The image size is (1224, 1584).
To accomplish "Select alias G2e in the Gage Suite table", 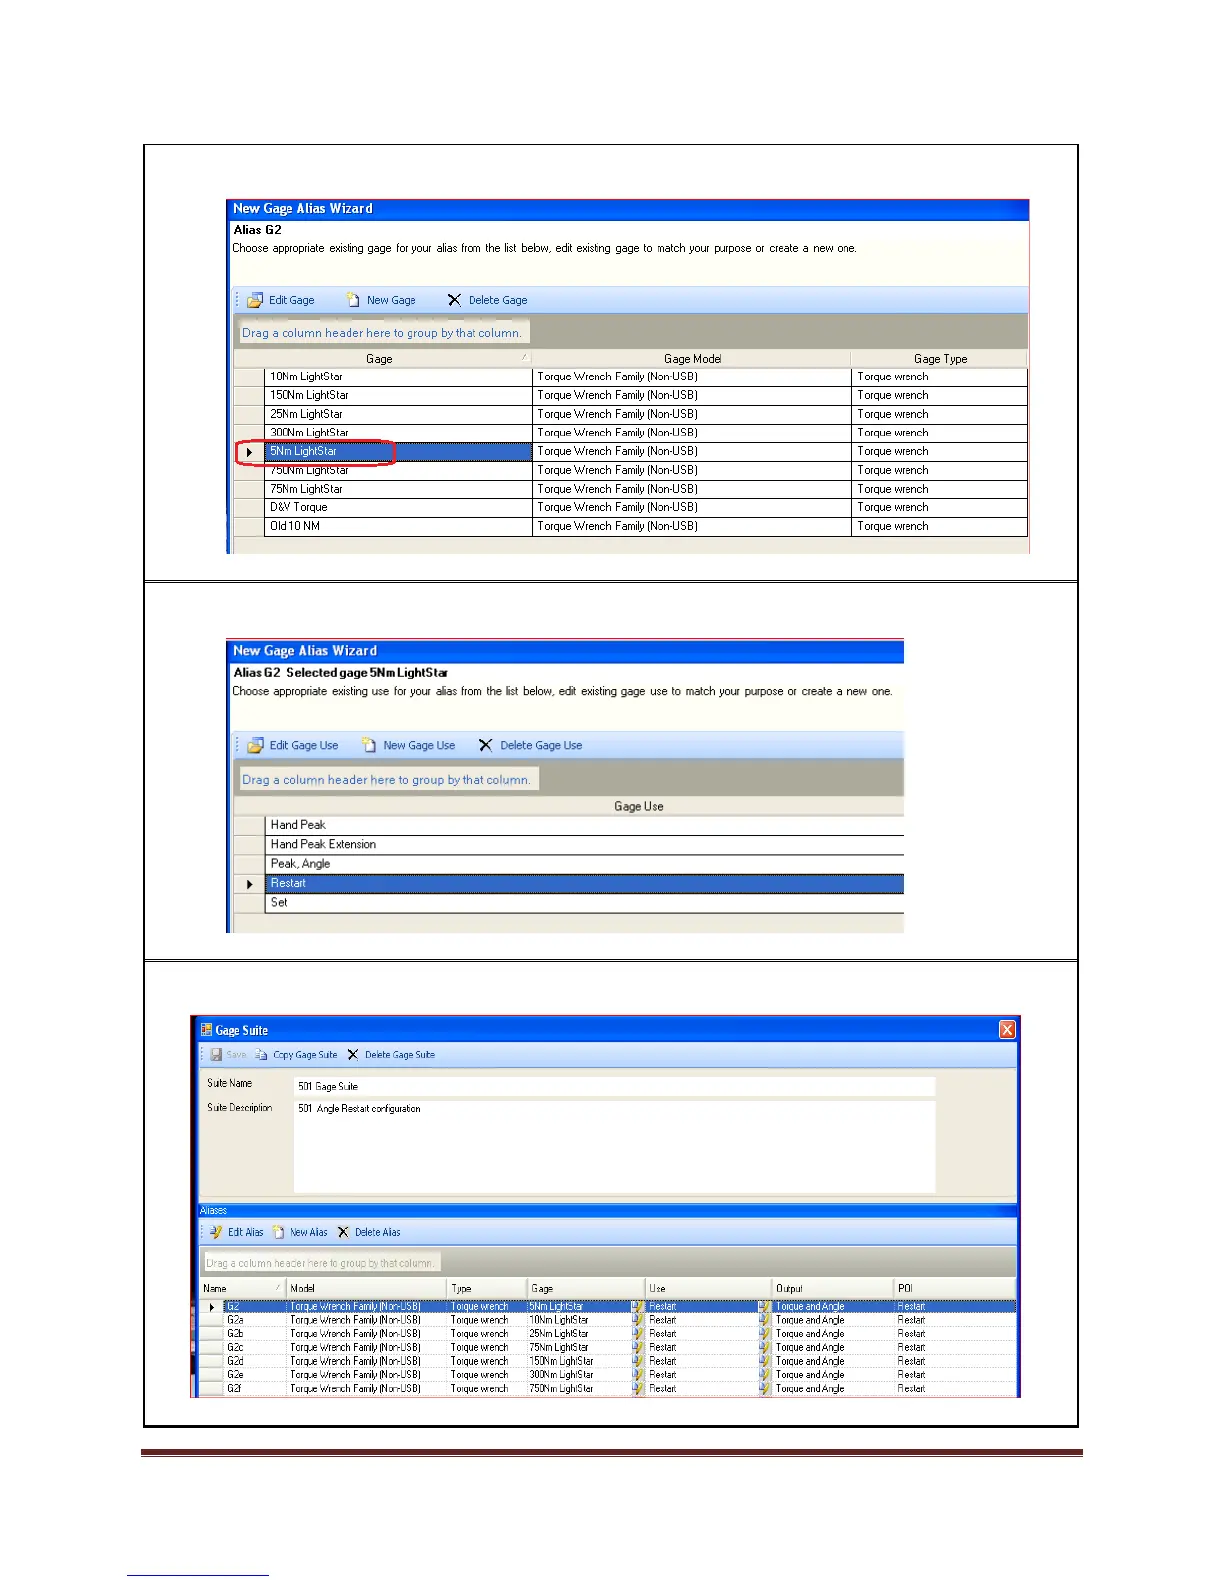I will 235,1374.
